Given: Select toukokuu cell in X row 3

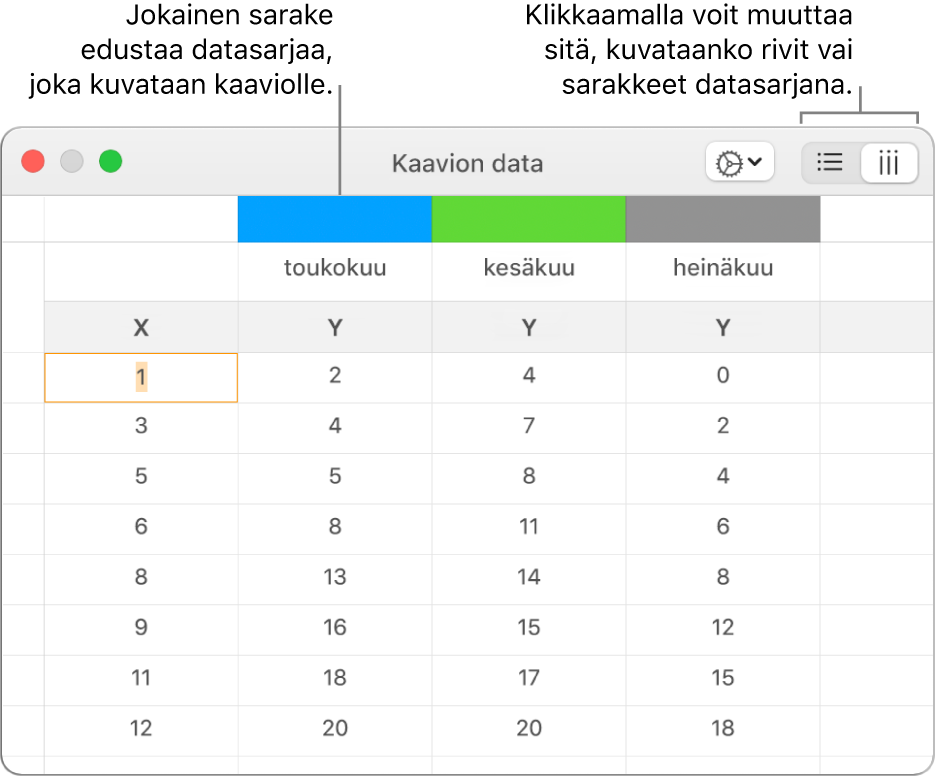Looking at the screenshot, I should [x=335, y=428].
